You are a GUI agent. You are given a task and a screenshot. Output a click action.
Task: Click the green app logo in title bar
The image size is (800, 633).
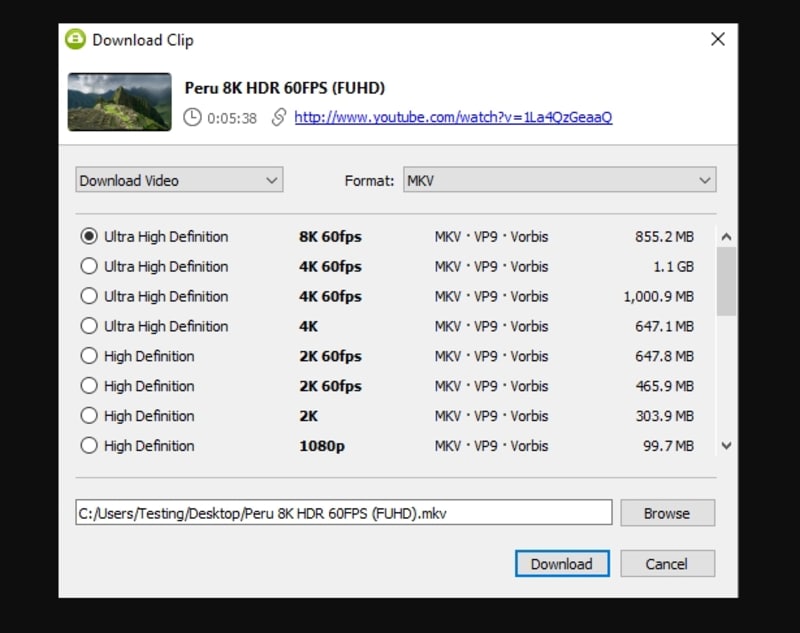tap(76, 39)
